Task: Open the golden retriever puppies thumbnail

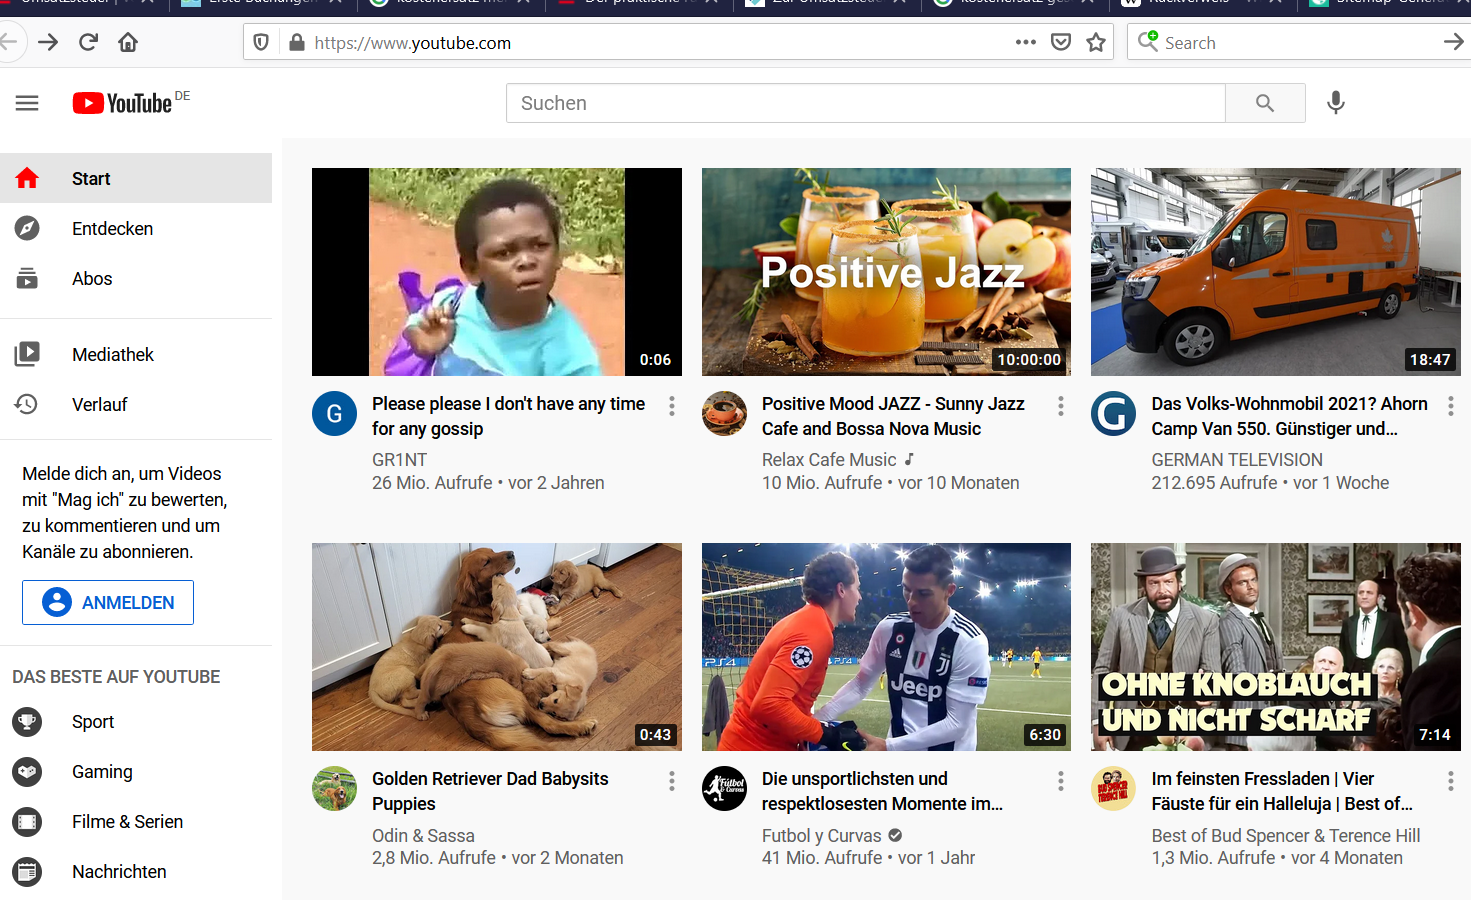Action: [x=497, y=647]
